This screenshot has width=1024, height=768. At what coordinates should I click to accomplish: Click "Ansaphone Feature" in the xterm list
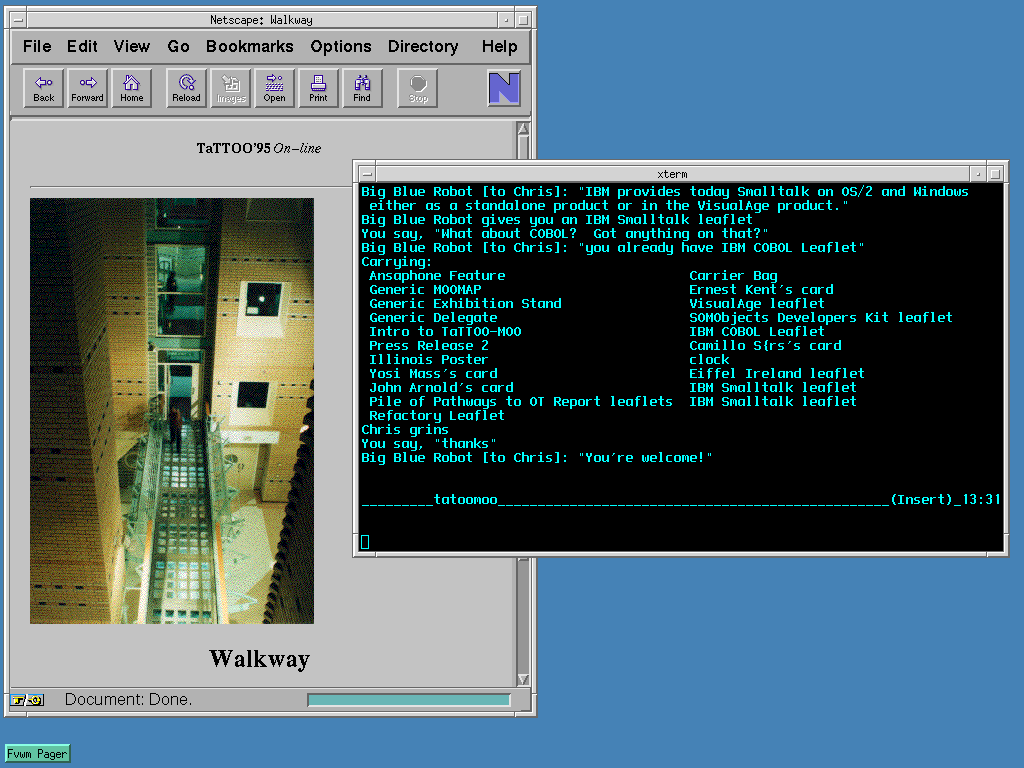pos(437,276)
